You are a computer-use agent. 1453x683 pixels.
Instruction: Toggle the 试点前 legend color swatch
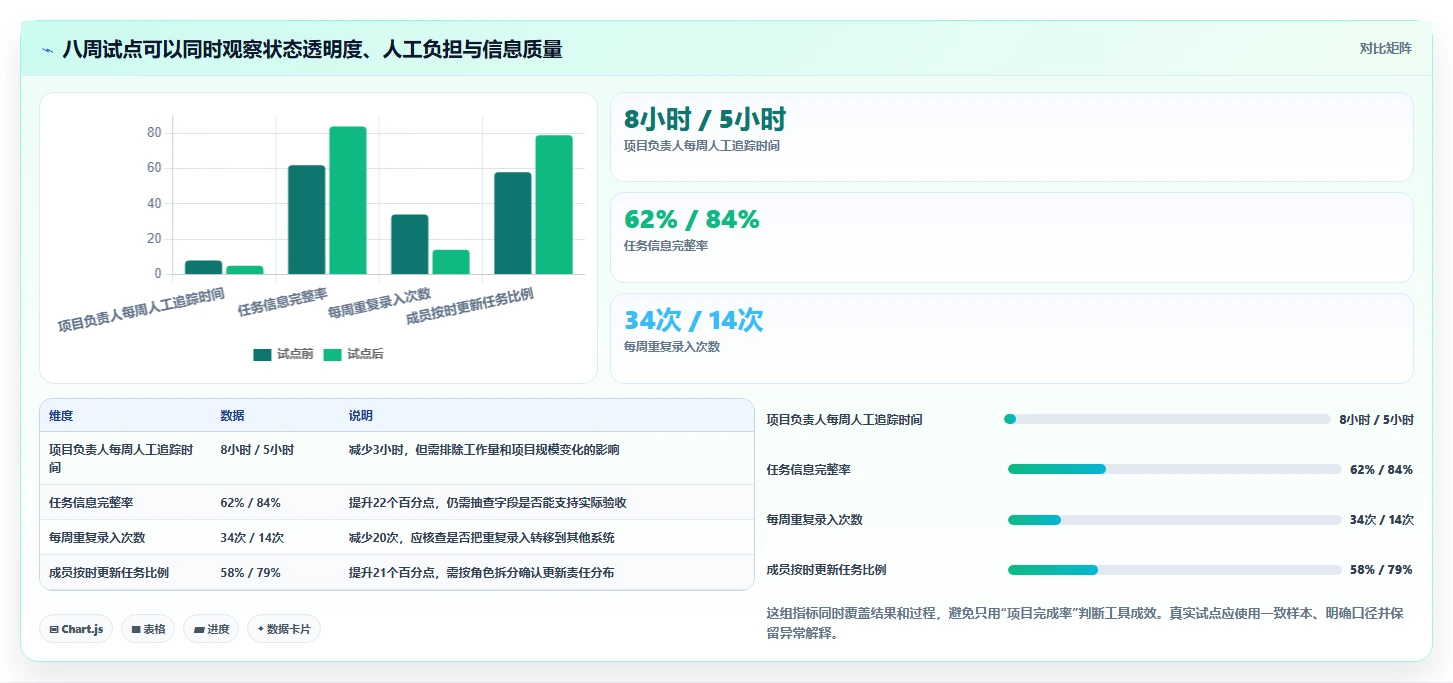point(262,354)
